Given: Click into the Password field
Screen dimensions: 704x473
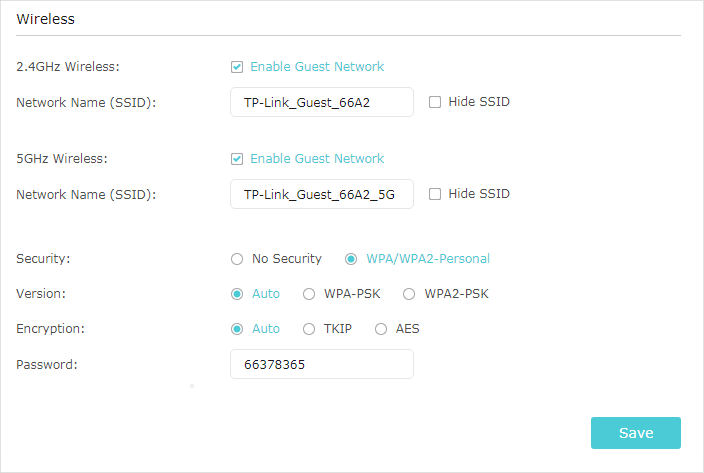Looking at the screenshot, I should (321, 364).
